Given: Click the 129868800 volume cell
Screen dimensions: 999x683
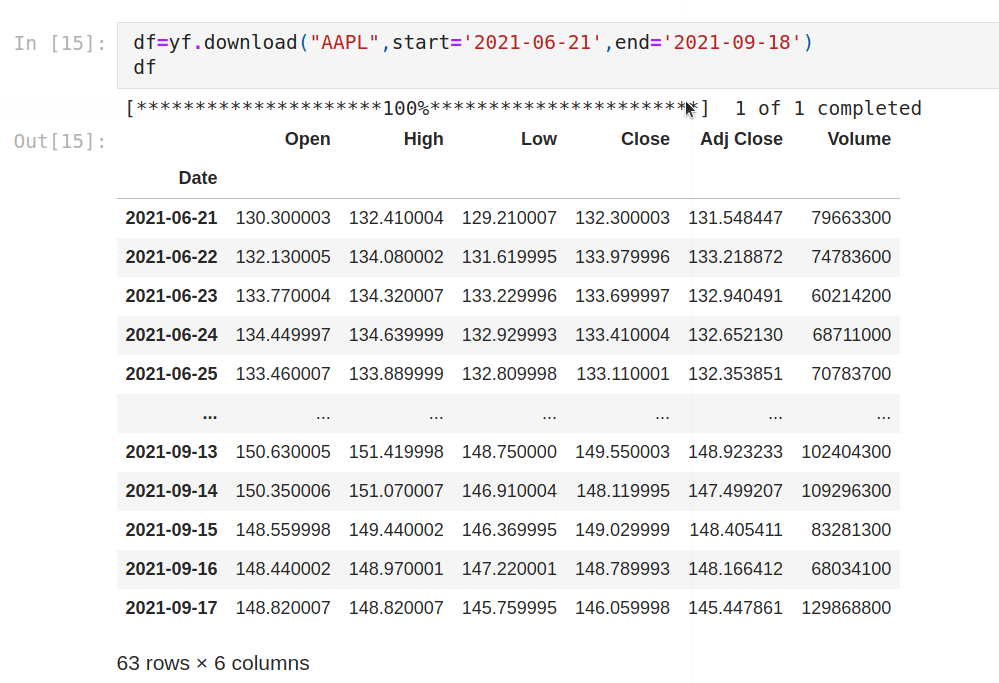Looking at the screenshot, I should (846, 608).
